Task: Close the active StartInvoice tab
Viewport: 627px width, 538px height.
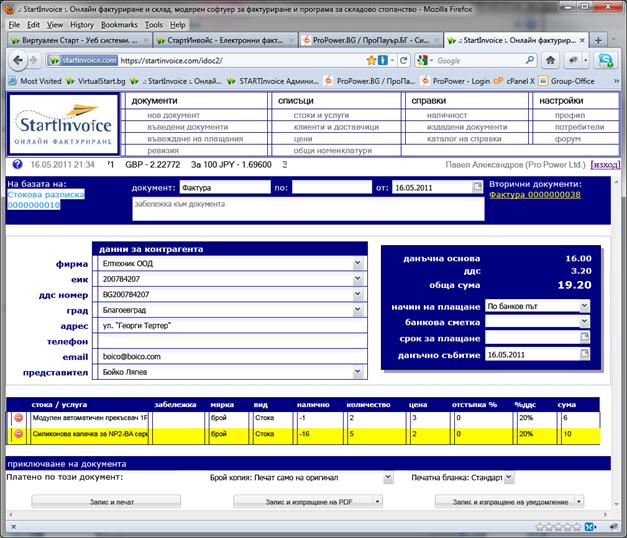Action: [582, 40]
